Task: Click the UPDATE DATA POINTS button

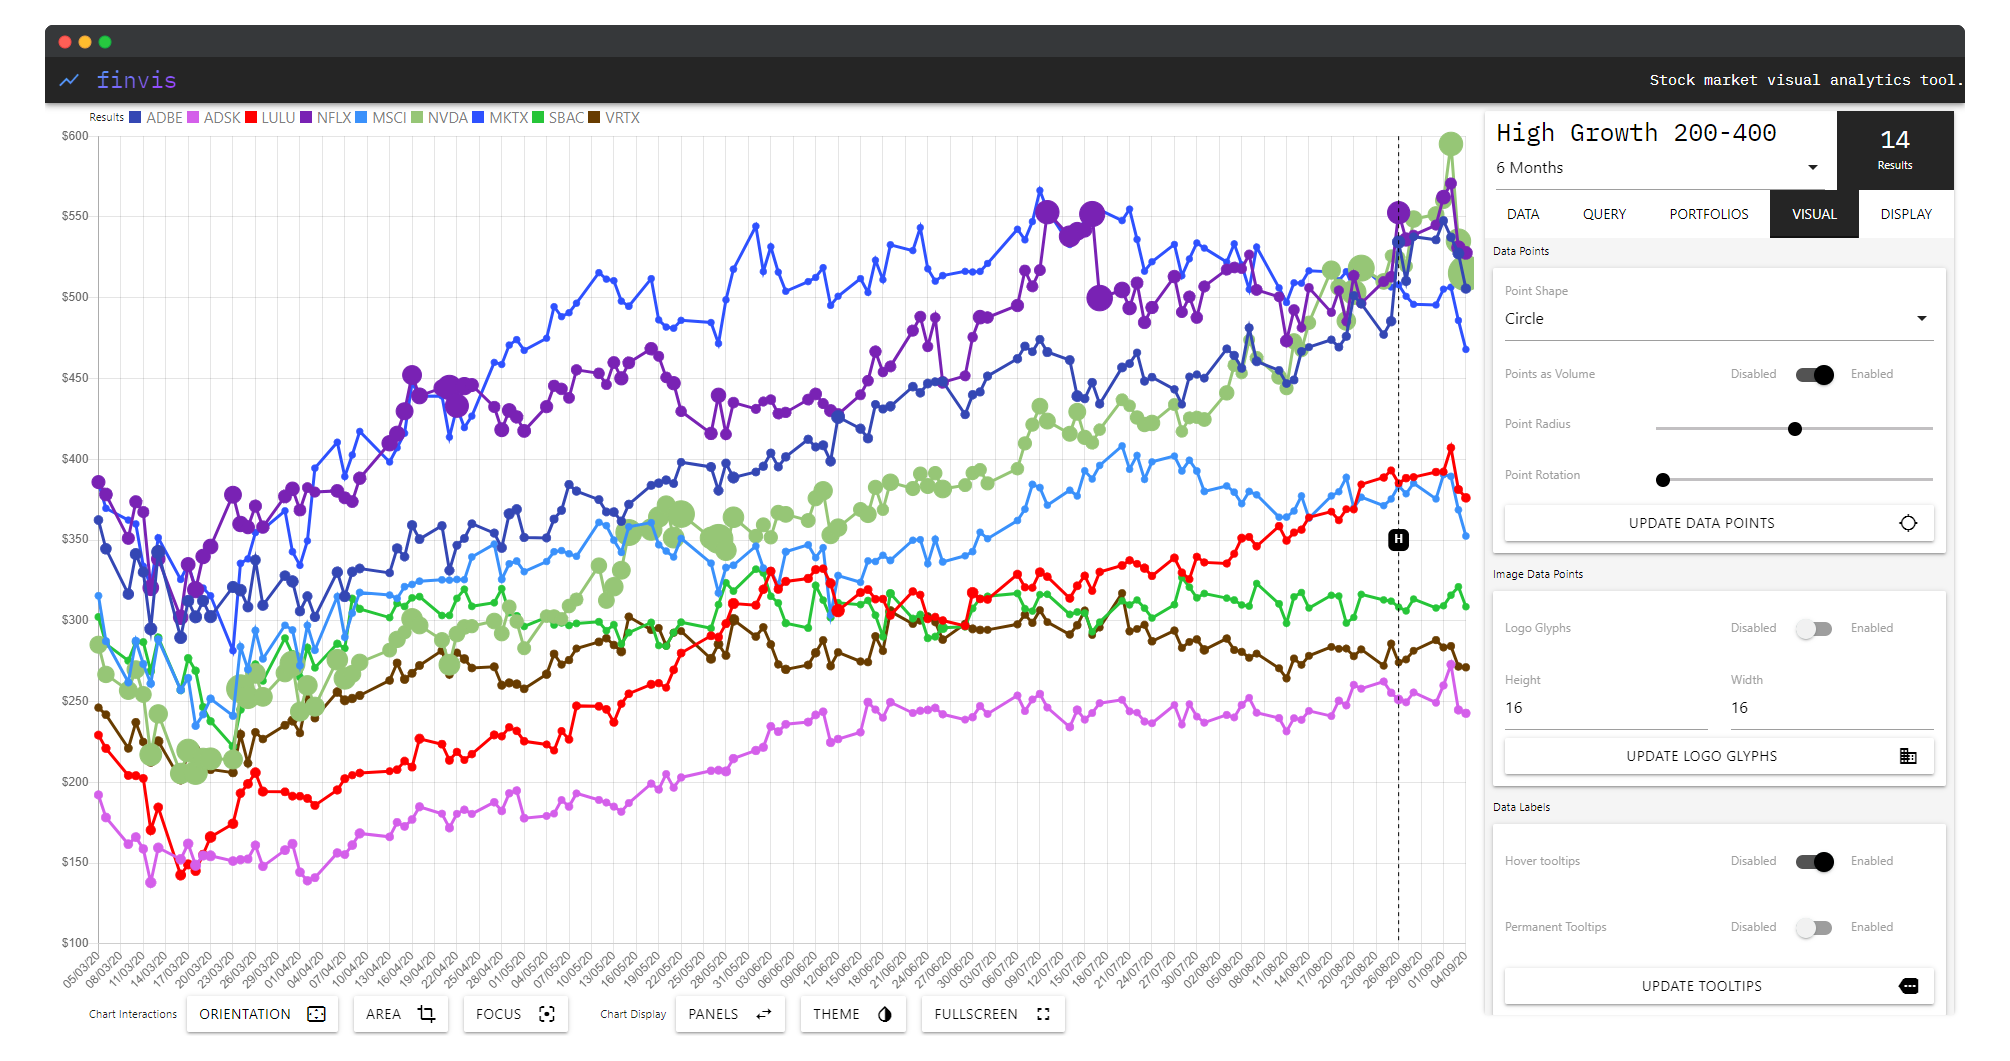Action: click(x=1718, y=523)
